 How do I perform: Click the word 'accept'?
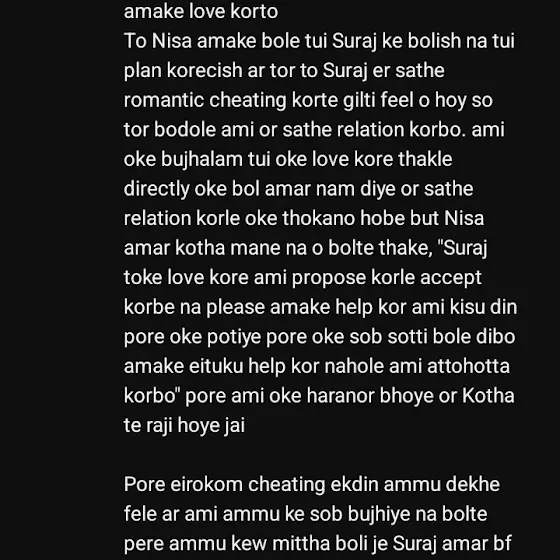point(451,278)
